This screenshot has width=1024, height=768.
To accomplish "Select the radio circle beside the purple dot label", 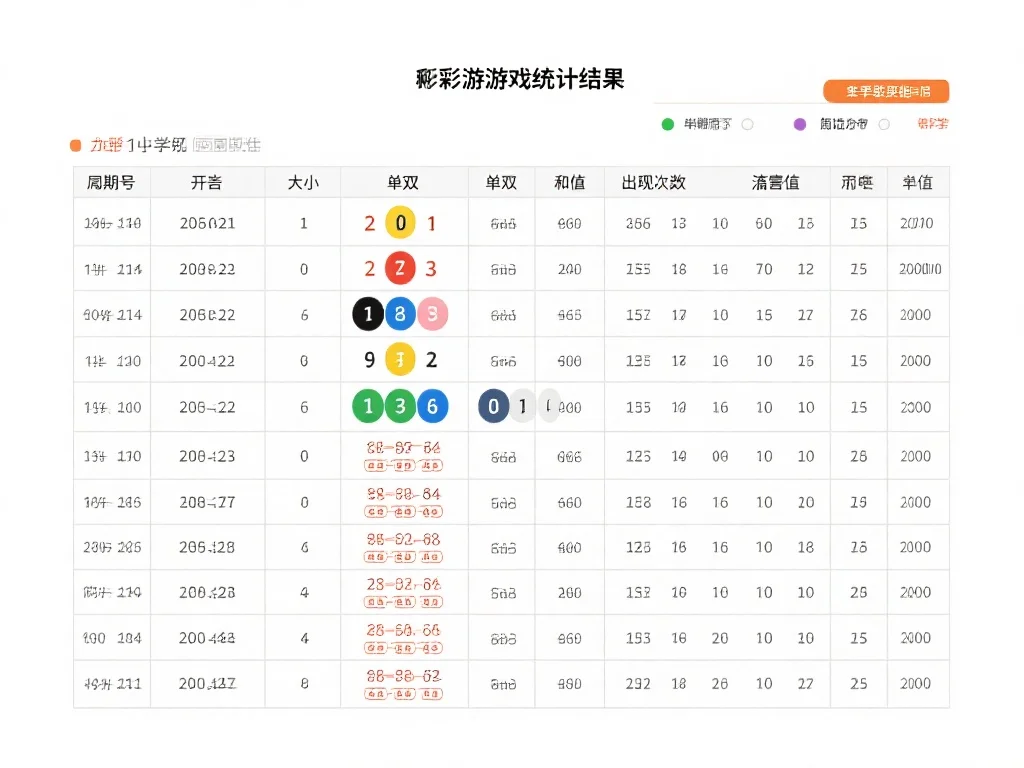I will click(x=884, y=124).
